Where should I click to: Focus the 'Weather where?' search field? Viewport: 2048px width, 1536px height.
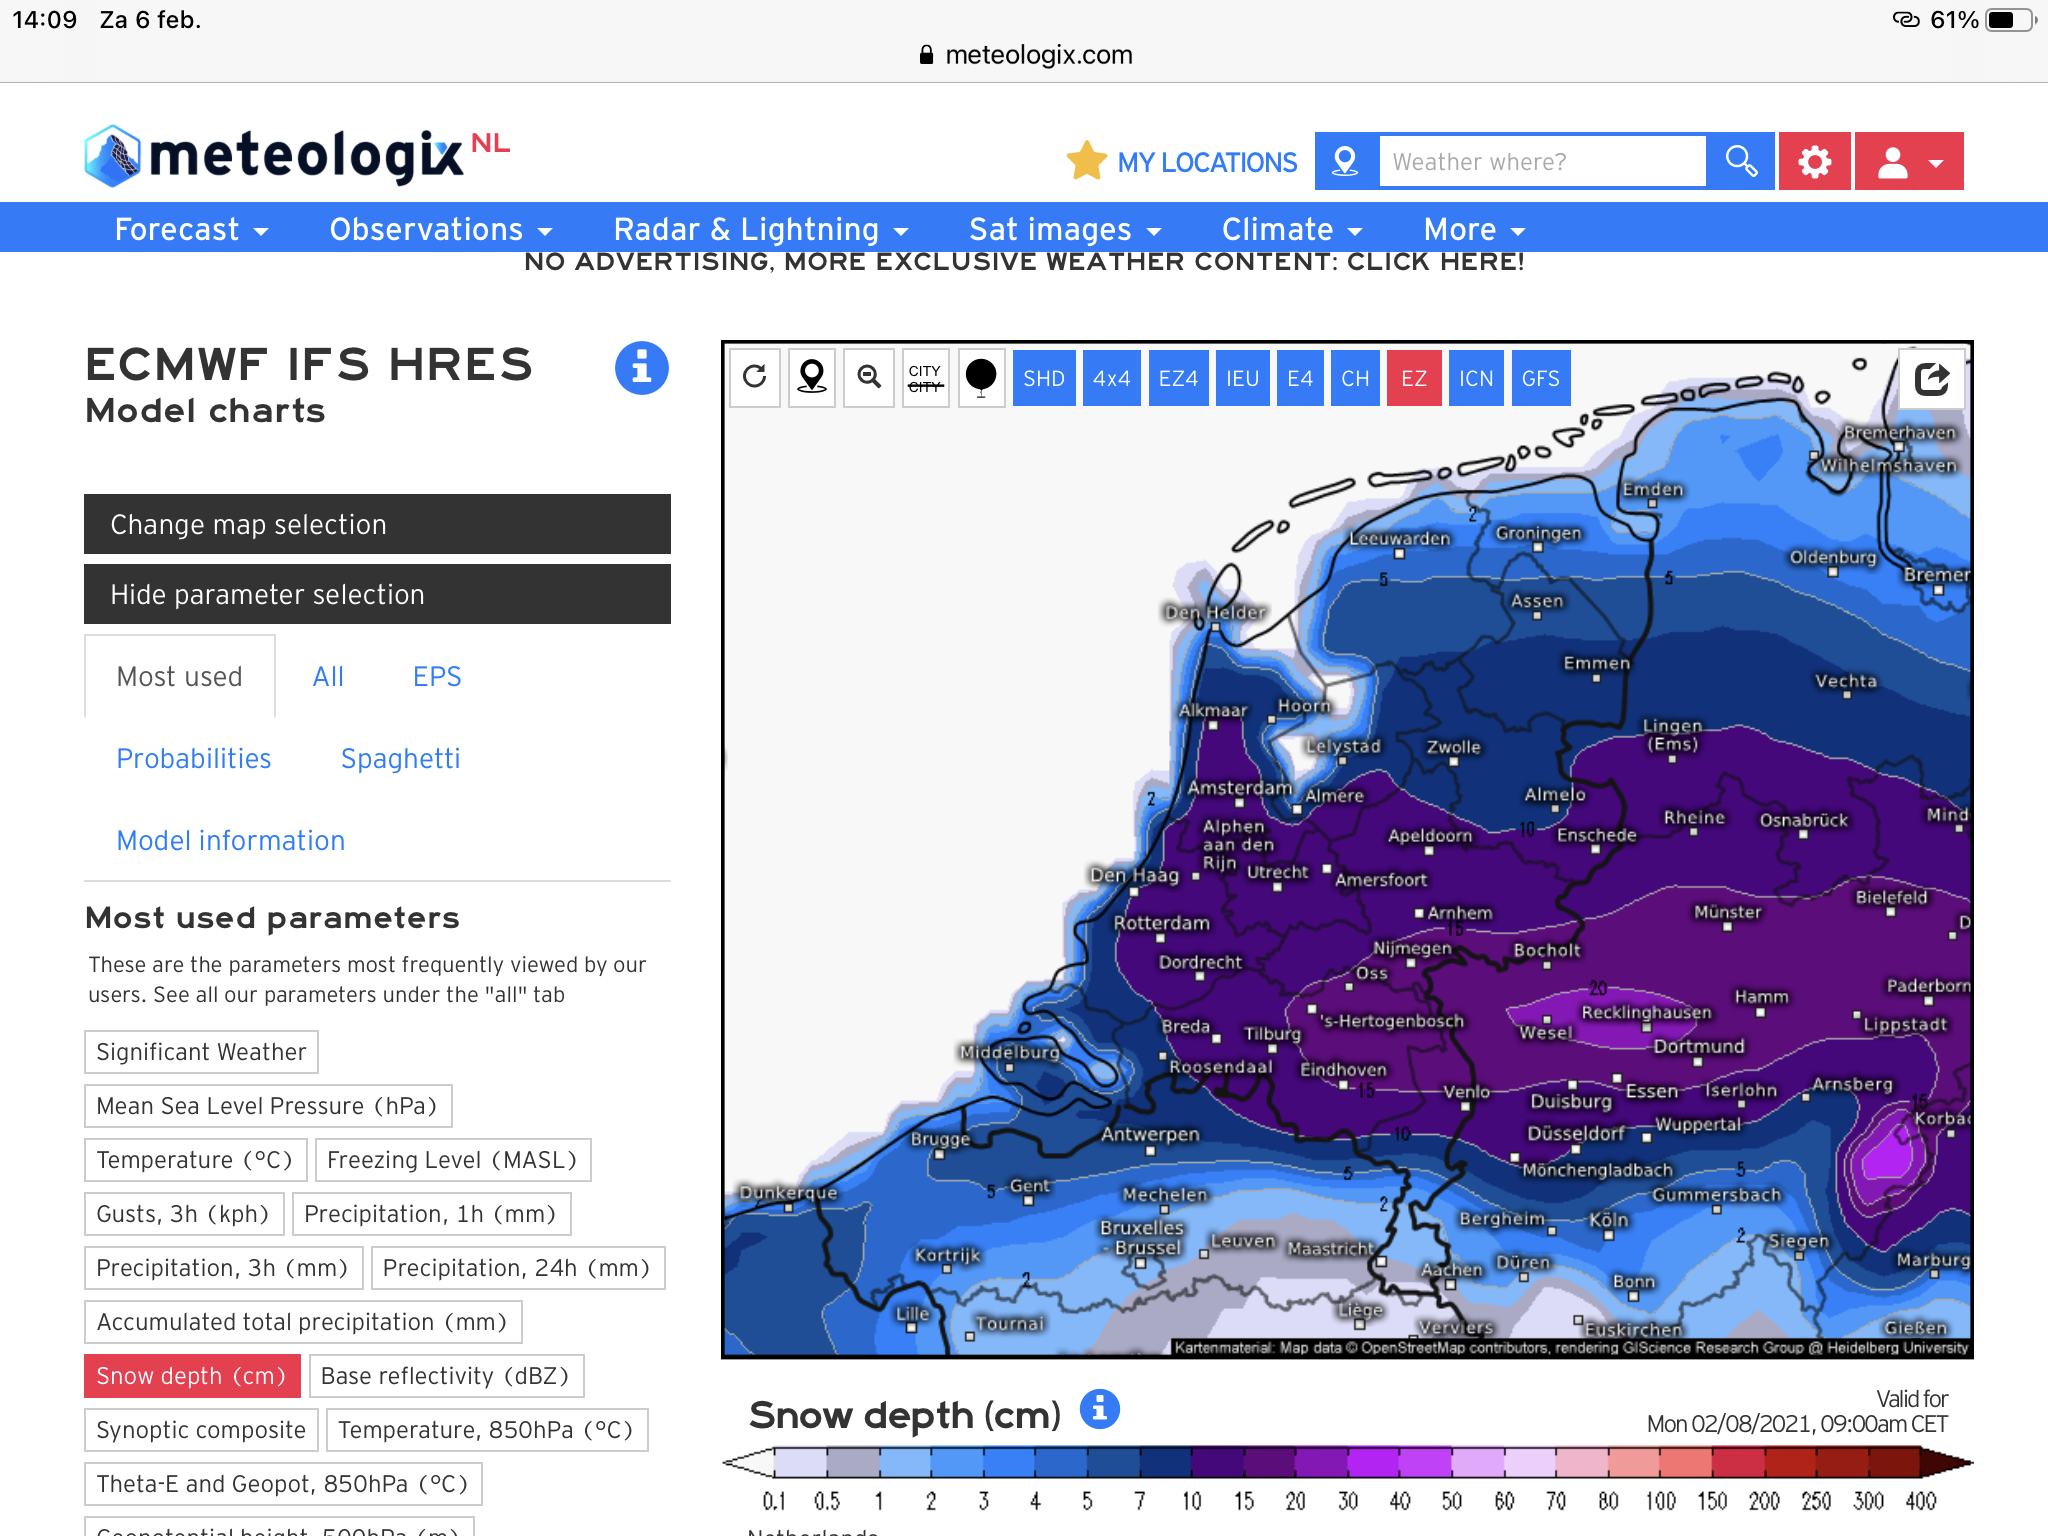pyautogui.click(x=1542, y=161)
